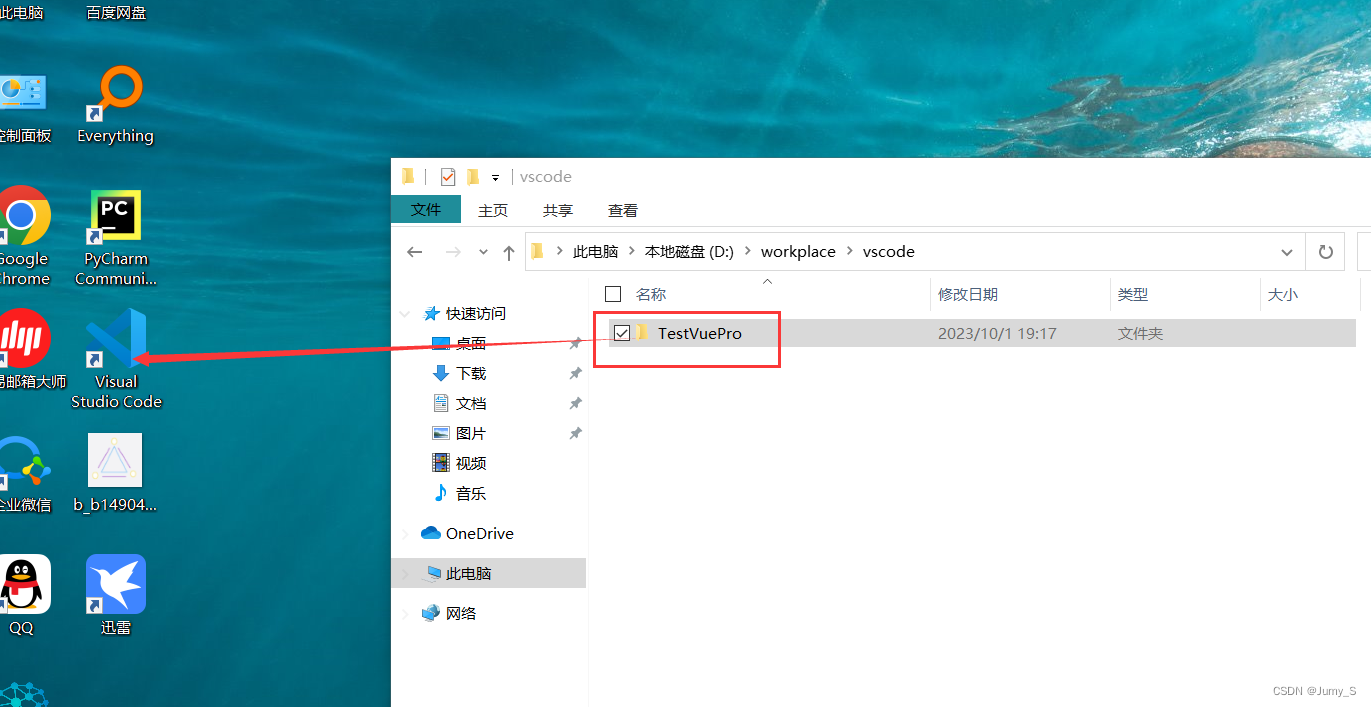Image resolution: width=1371 pixels, height=707 pixels.
Task: Open 百度网盘 from the desktop
Action: pyautogui.click(x=115, y=13)
